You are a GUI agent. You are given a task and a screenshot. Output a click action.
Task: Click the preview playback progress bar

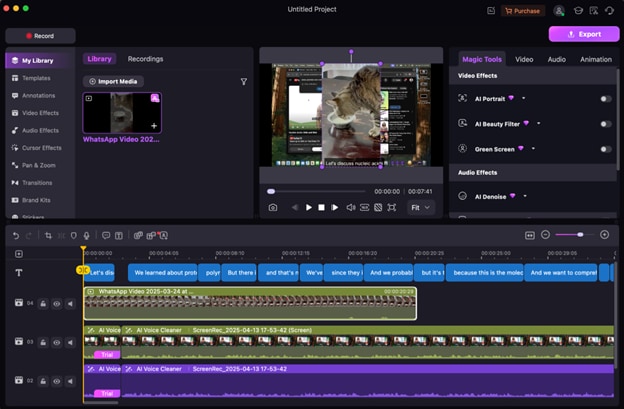(316, 191)
